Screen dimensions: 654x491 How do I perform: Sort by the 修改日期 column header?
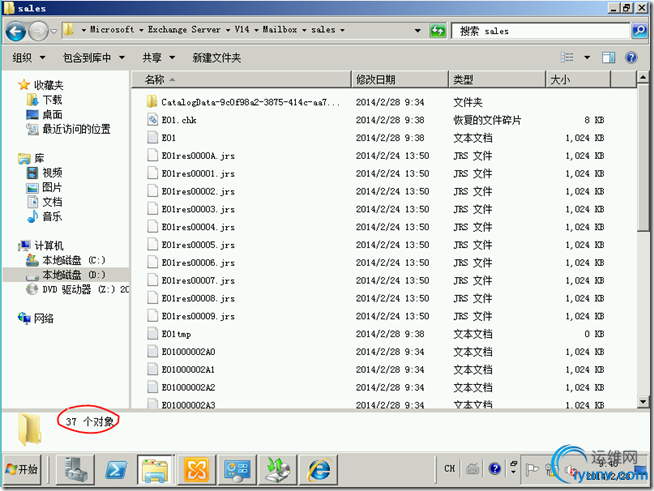pyautogui.click(x=400, y=79)
